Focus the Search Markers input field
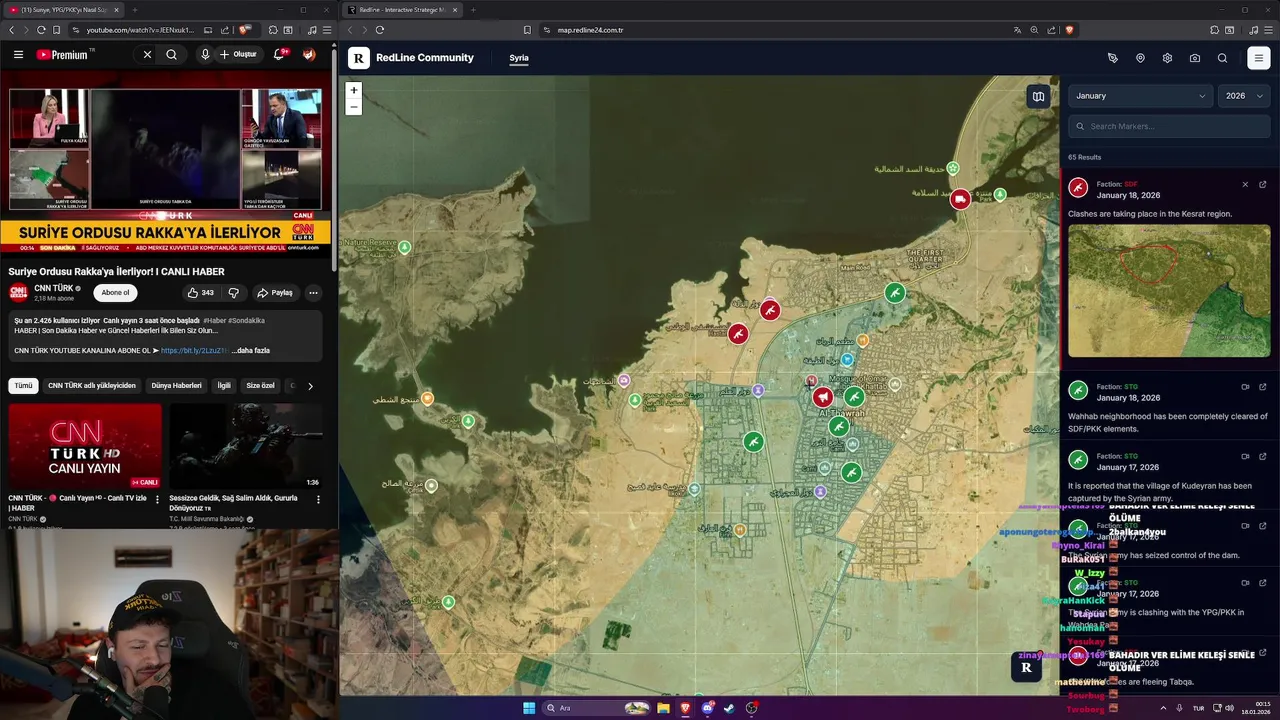The width and height of the screenshot is (1280, 720). pos(1169,126)
